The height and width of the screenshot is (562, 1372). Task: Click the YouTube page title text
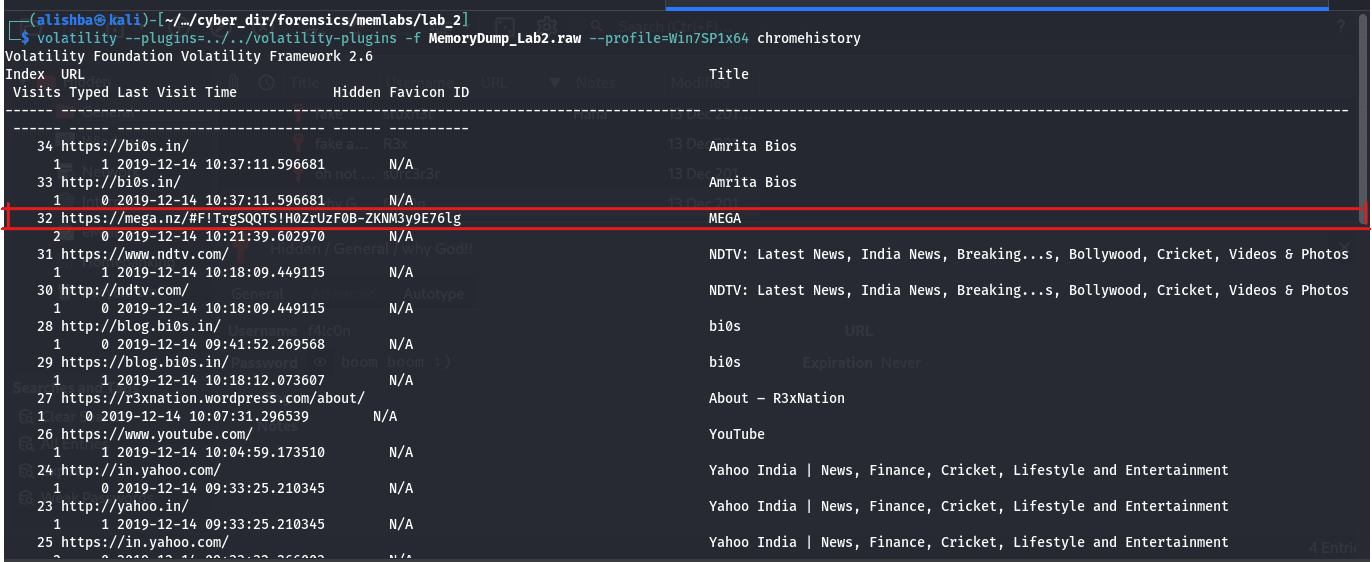click(736, 434)
